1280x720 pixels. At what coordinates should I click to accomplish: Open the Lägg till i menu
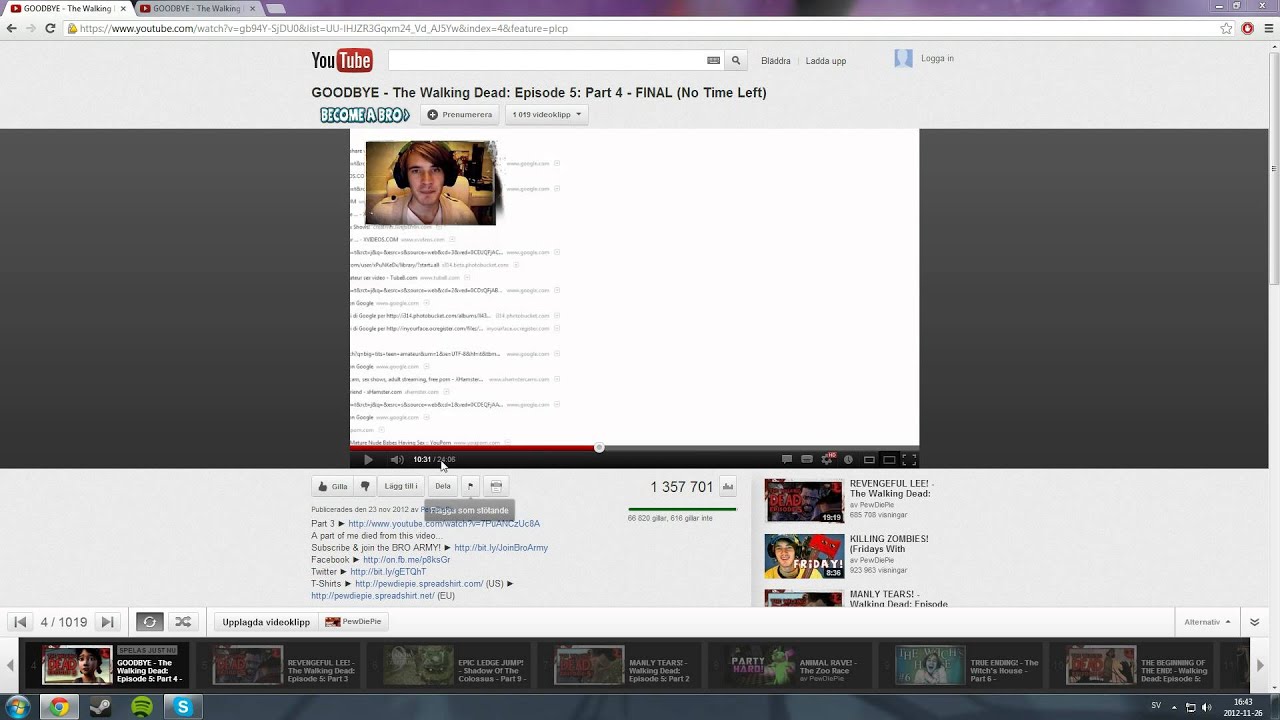[401, 486]
